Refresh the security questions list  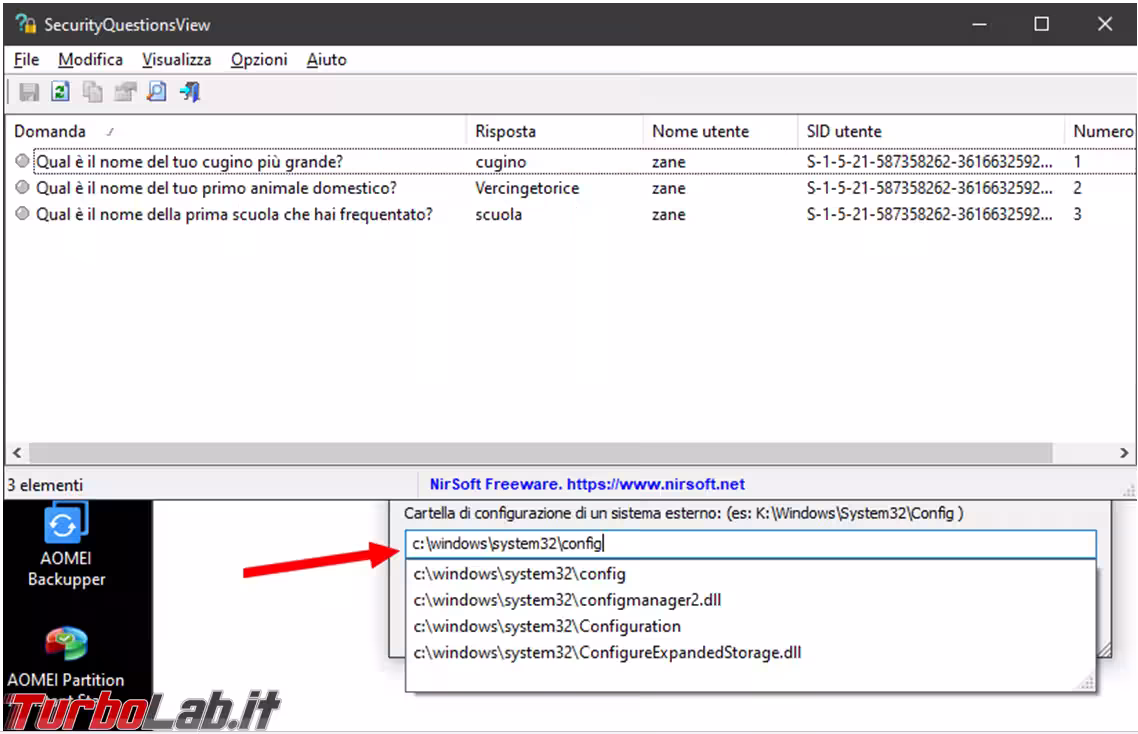(x=60, y=92)
